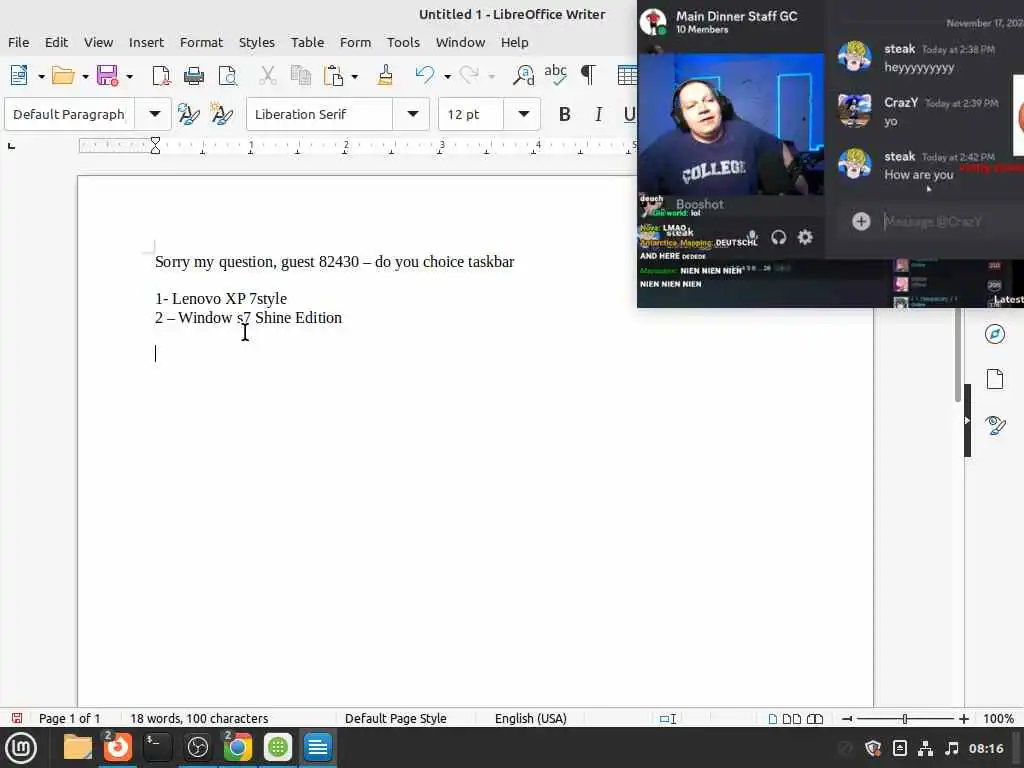The width and height of the screenshot is (1024, 768).
Task: Click Insert Table icon in toolbar
Action: click(x=627, y=76)
